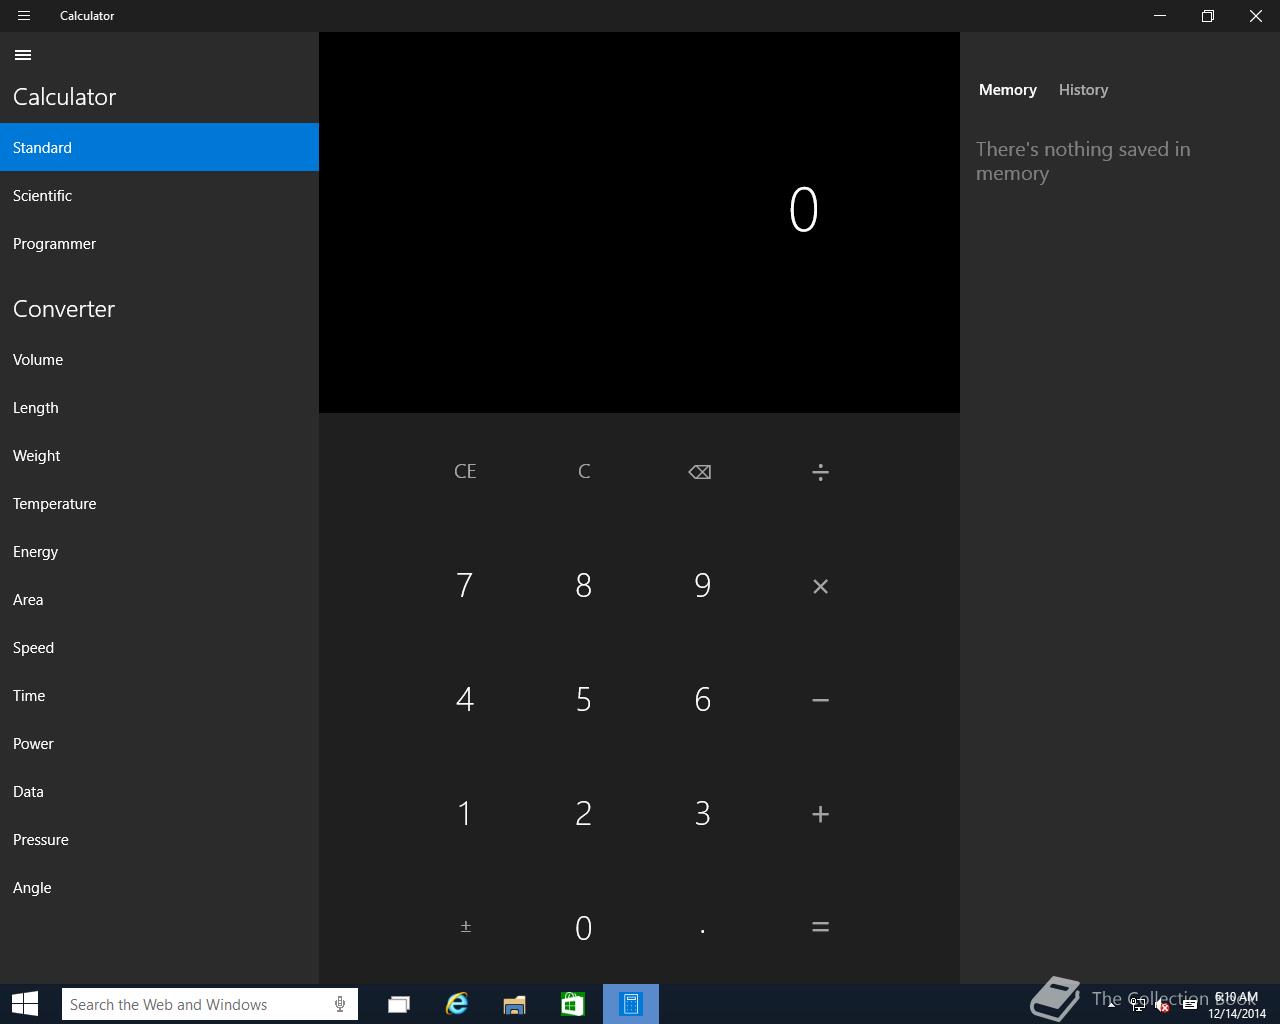
Task: Switch to the History tab
Action: pos(1083,90)
